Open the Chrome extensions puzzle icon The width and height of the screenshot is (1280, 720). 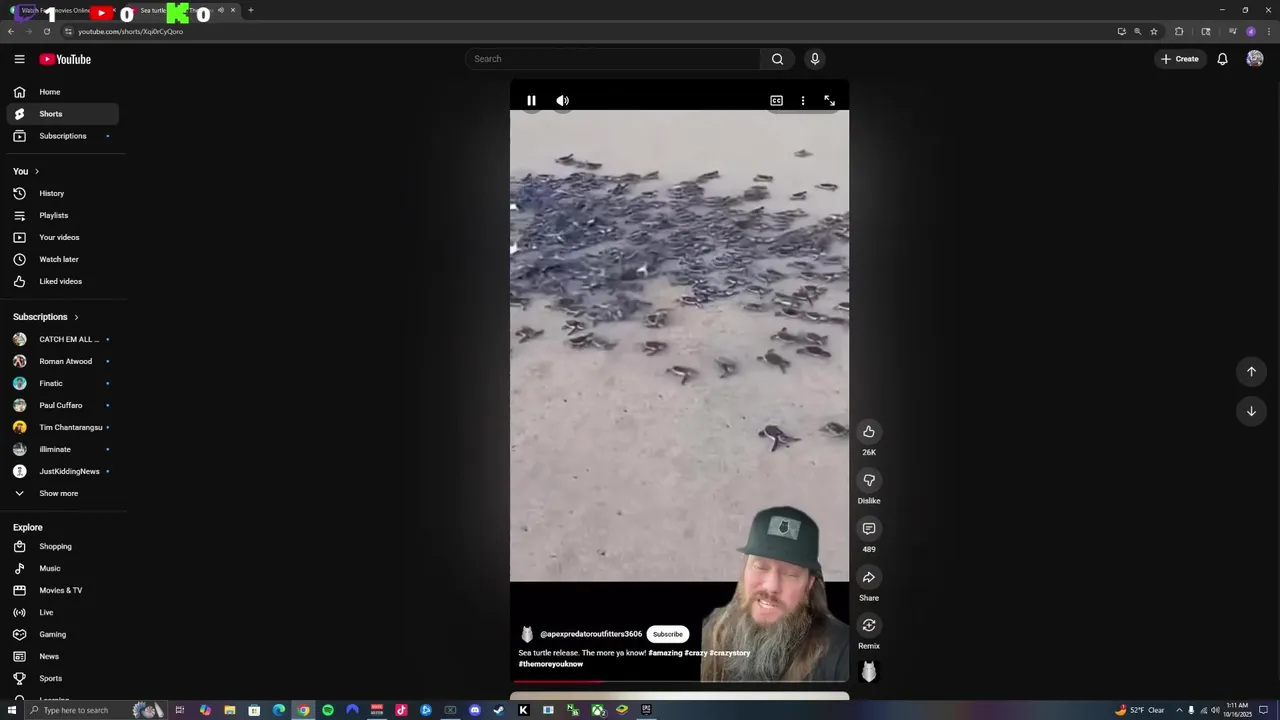[1179, 31]
